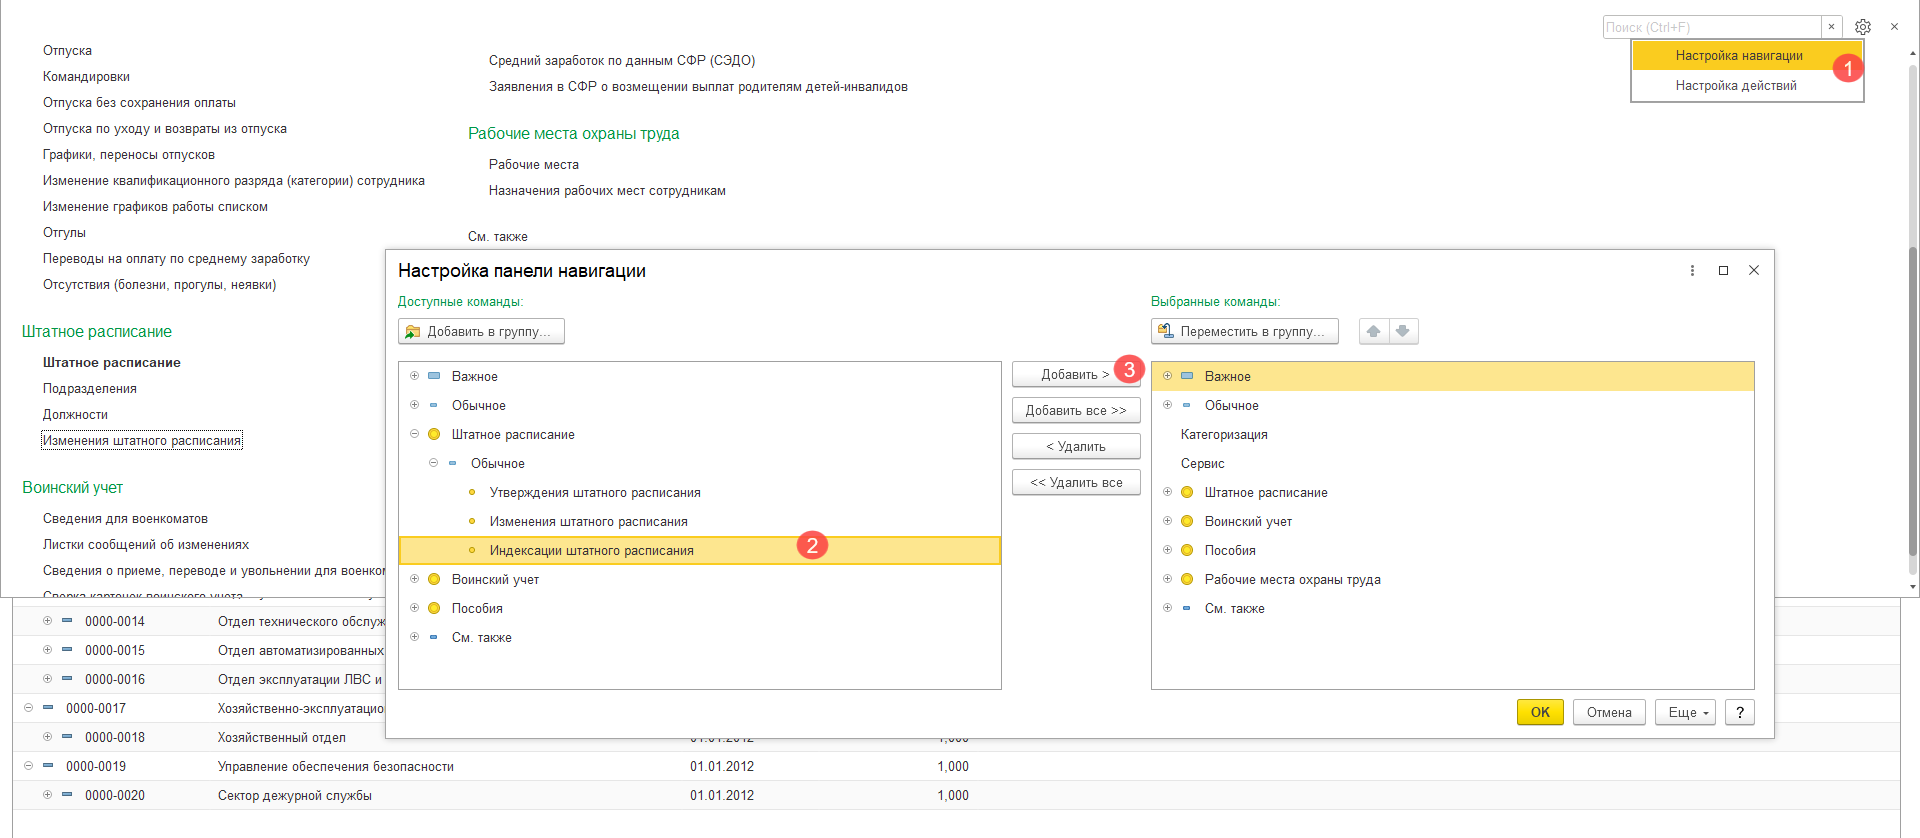Collapse row 0000-0017 in the background table
Image resolution: width=1920 pixels, height=838 pixels.
pyautogui.click(x=28, y=708)
